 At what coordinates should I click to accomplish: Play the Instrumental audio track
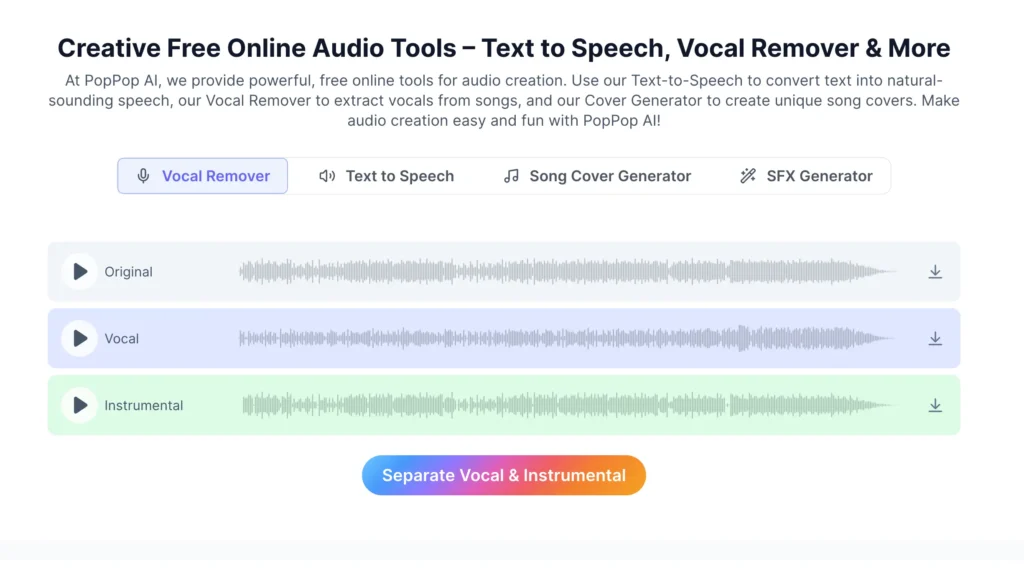[80, 405]
